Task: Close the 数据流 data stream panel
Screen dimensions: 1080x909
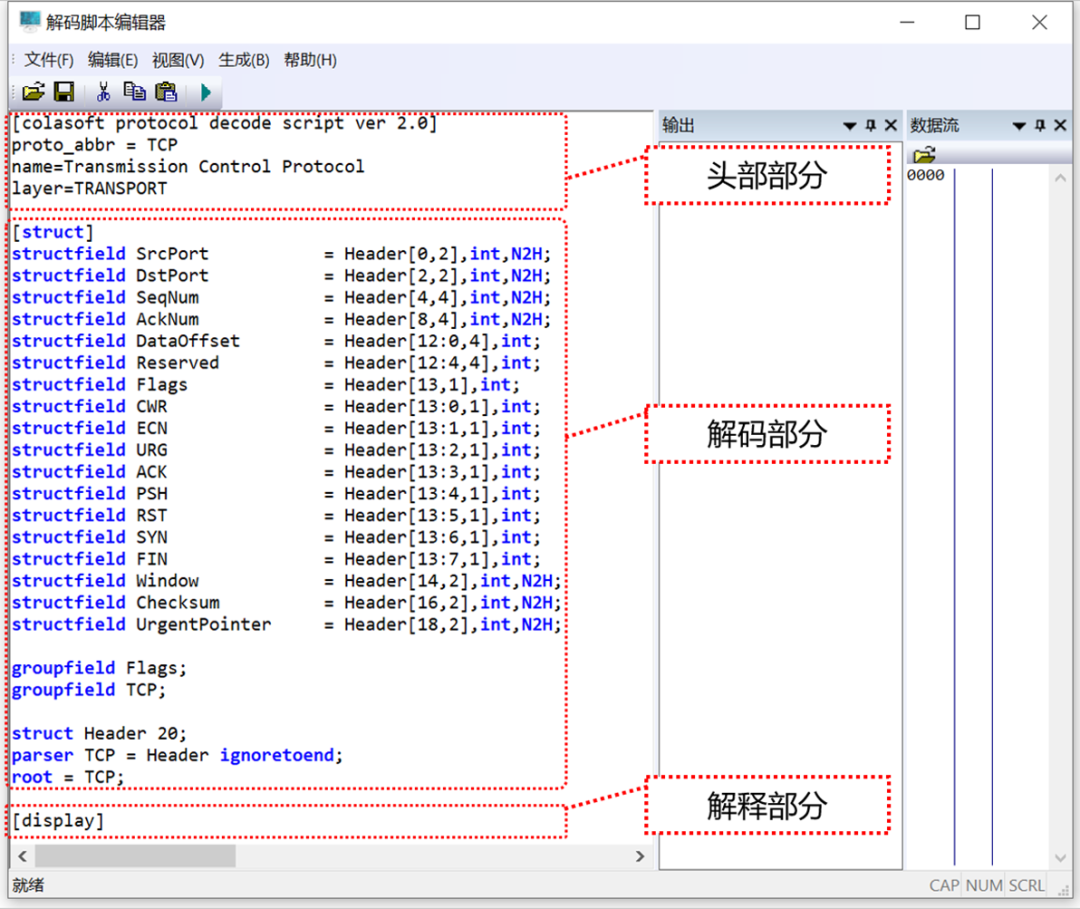Action: tap(1060, 126)
